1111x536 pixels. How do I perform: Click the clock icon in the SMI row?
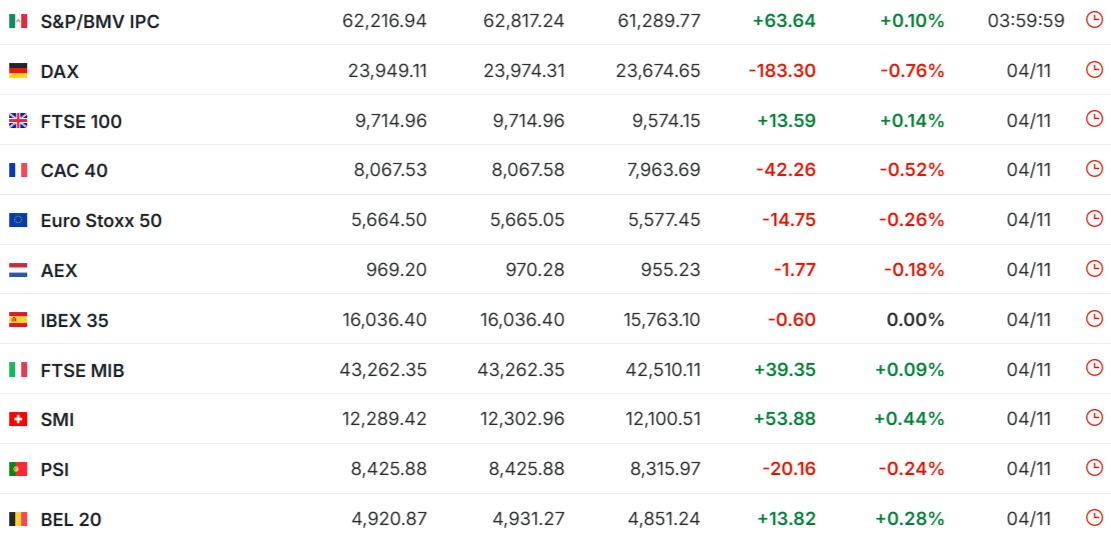(x=1094, y=418)
